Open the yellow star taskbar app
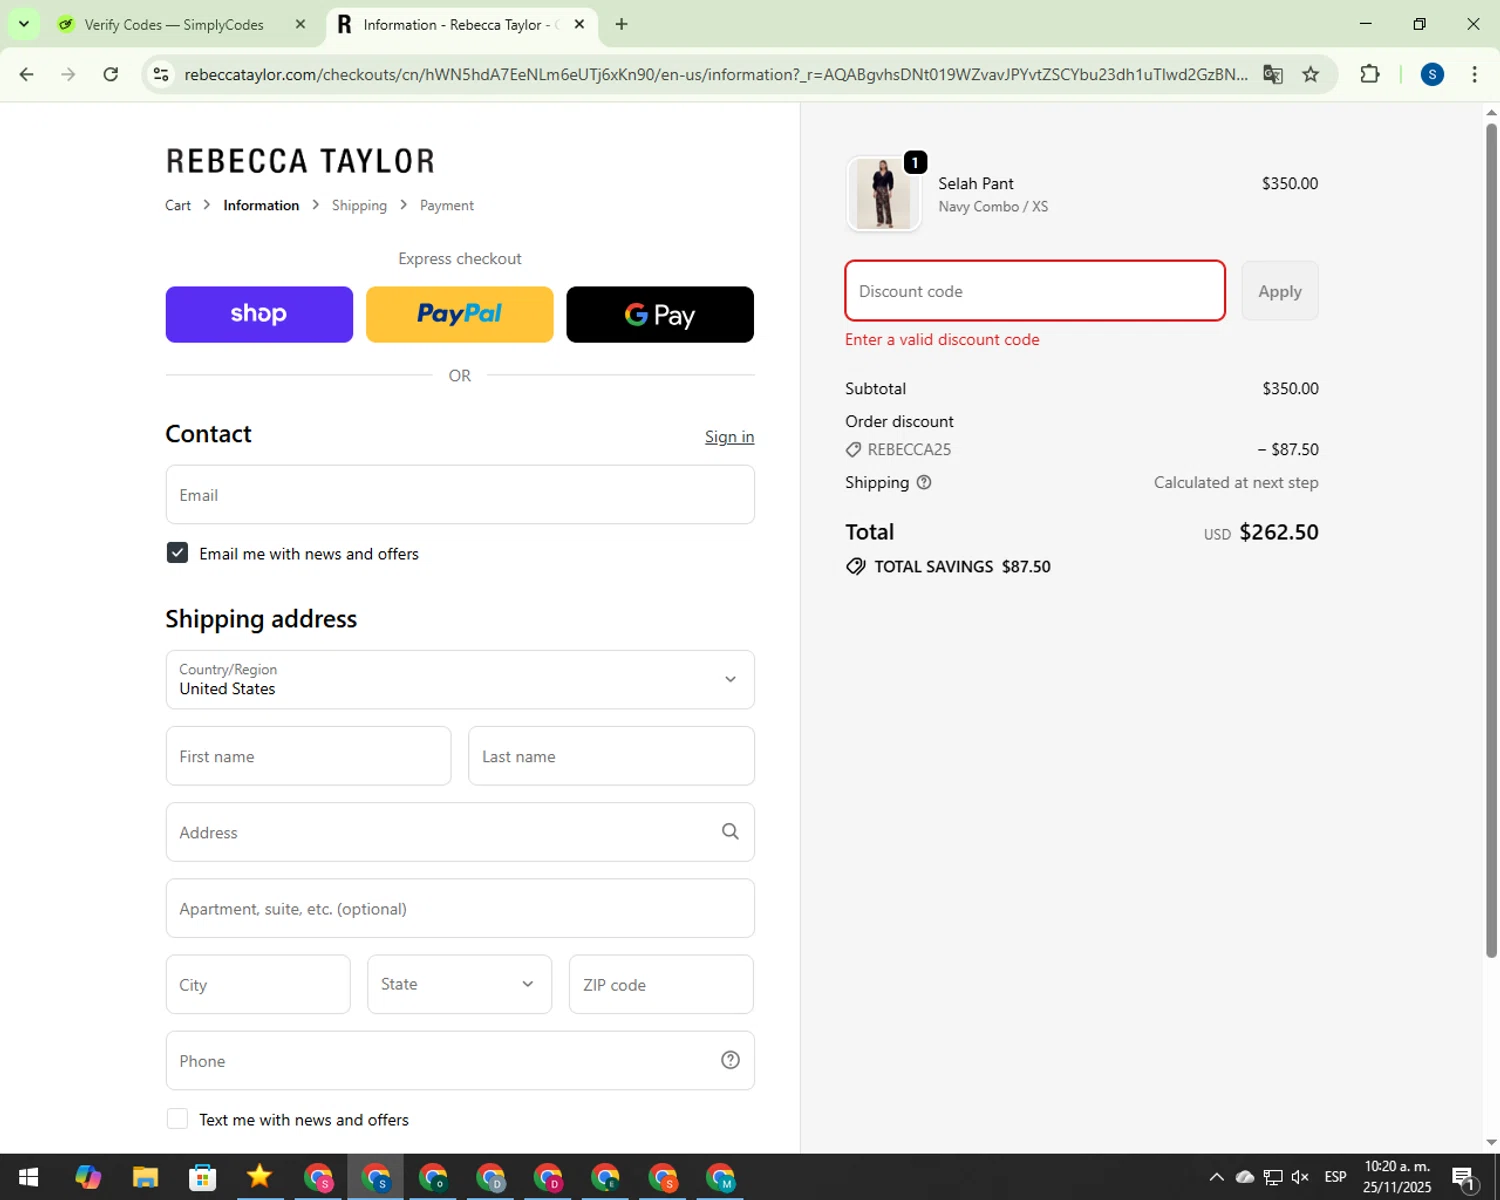Viewport: 1500px width, 1200px height. (259, 1177)
